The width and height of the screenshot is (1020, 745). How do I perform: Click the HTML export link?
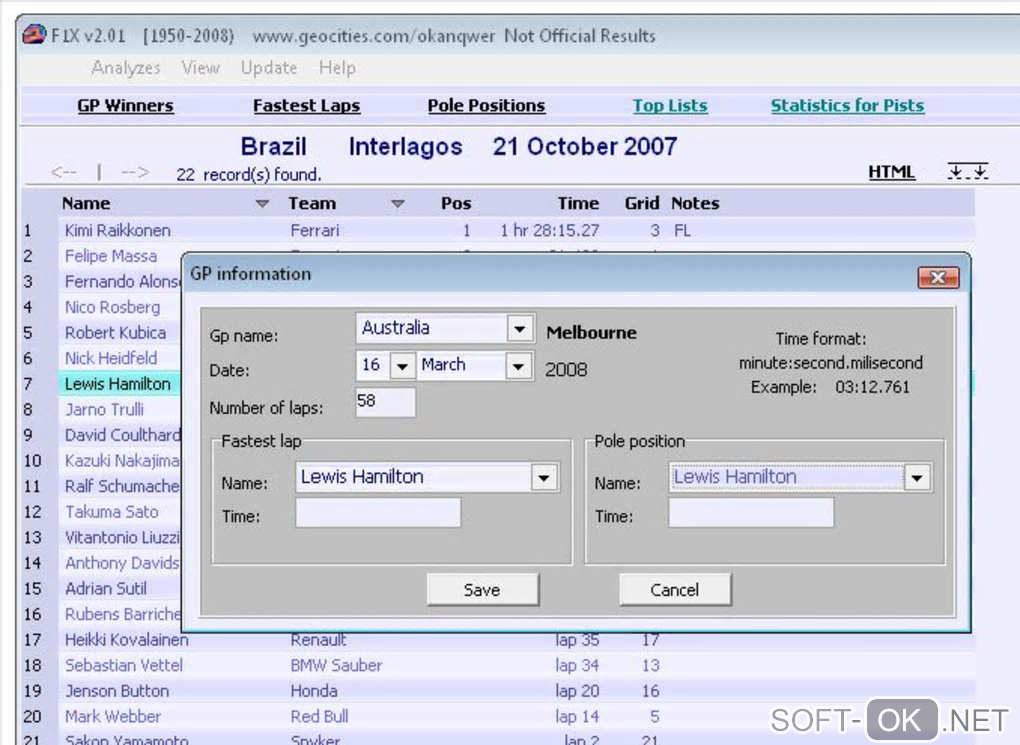click(891, 172)
